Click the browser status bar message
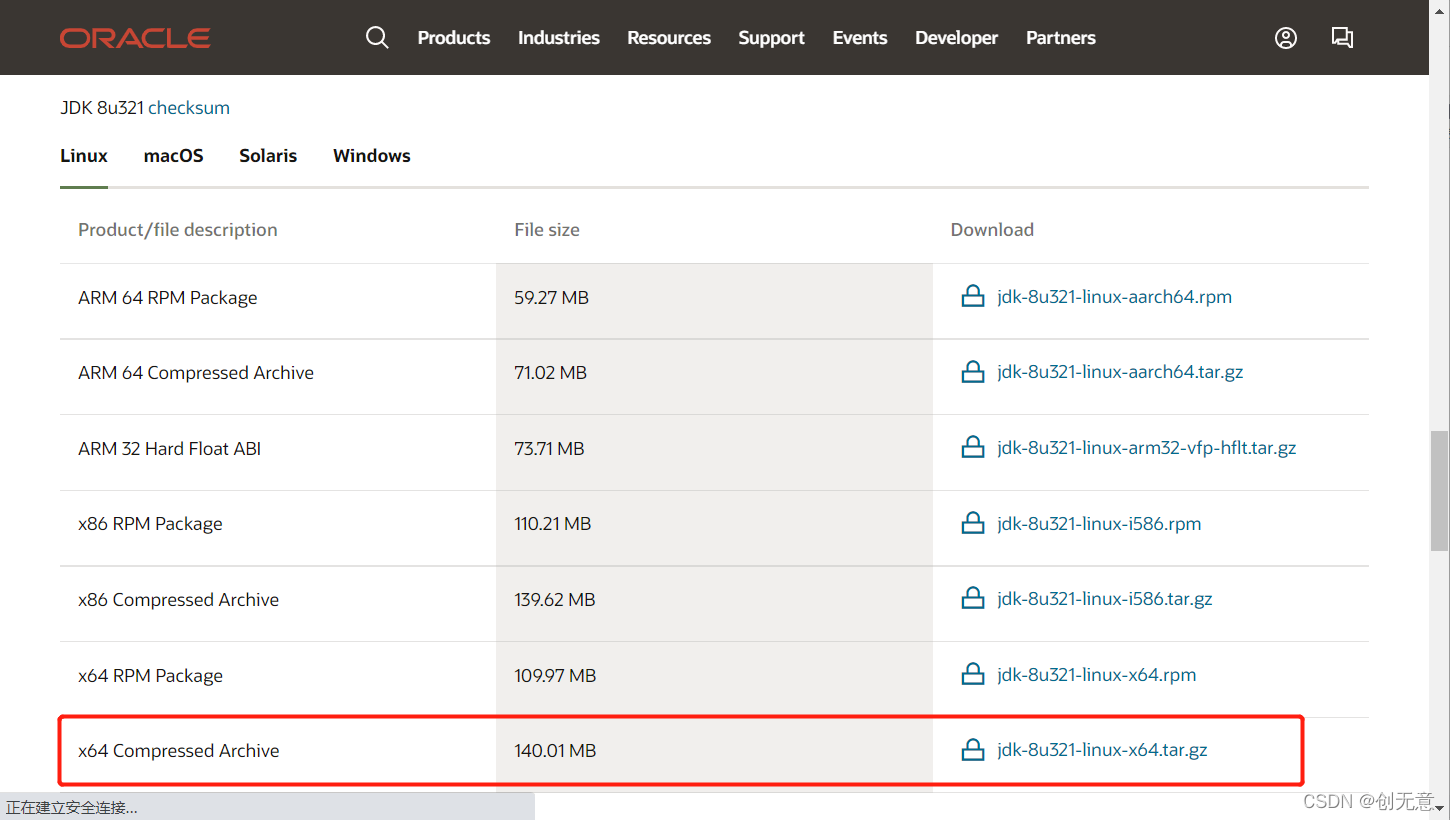This screenshot has width=1450, height=820. pyautogui.click(x=72, y=807)
